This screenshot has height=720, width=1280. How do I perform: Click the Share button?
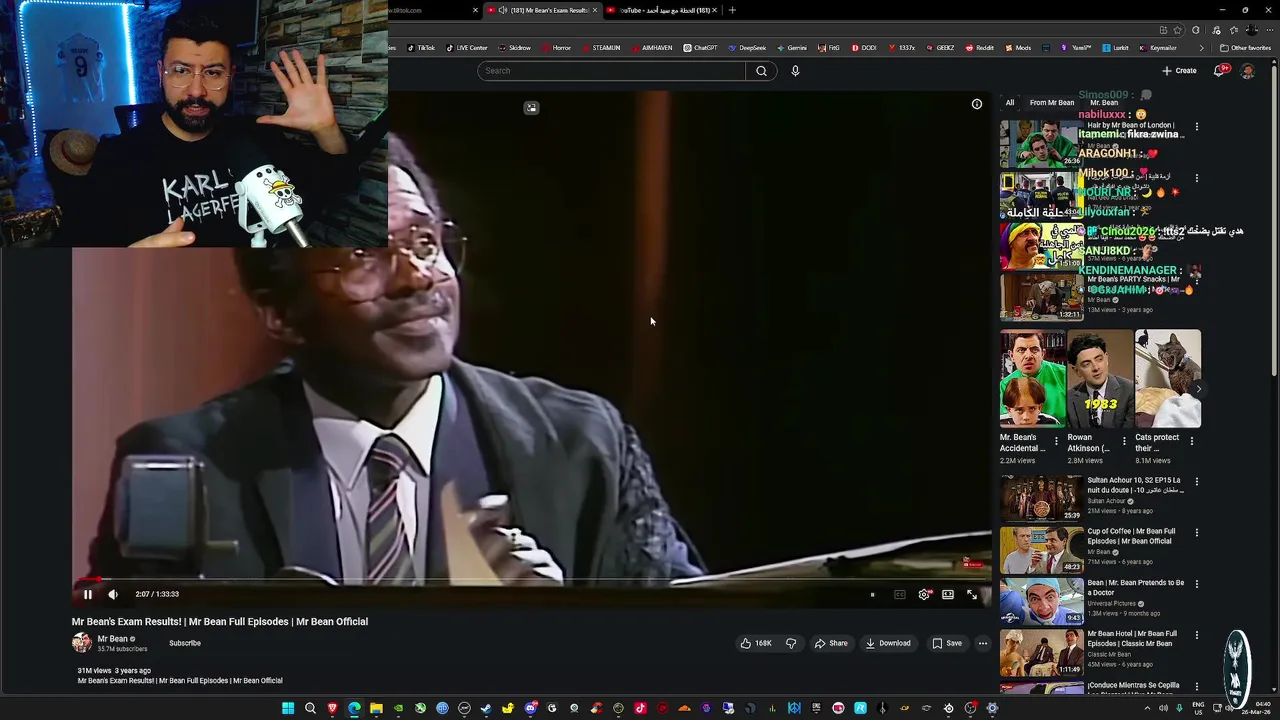pos(831,643)
